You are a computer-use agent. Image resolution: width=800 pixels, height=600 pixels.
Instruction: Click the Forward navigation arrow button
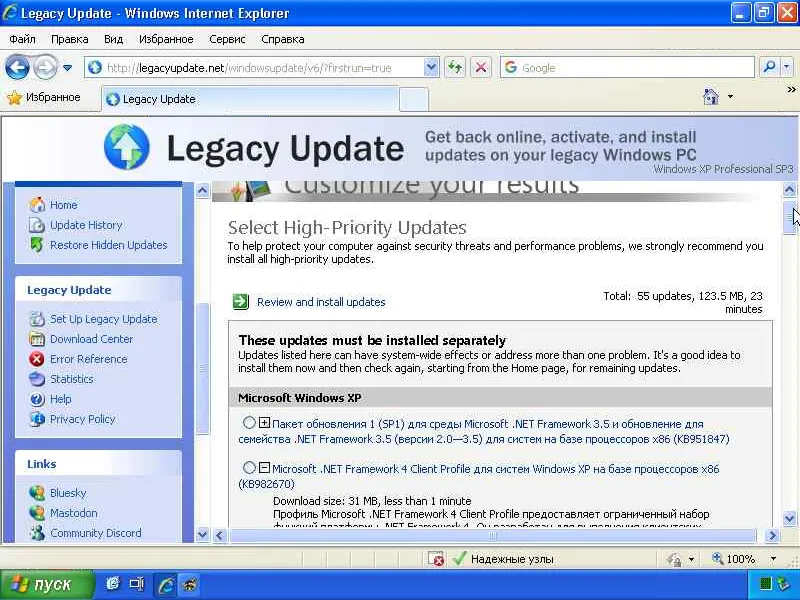coord(45,67)
